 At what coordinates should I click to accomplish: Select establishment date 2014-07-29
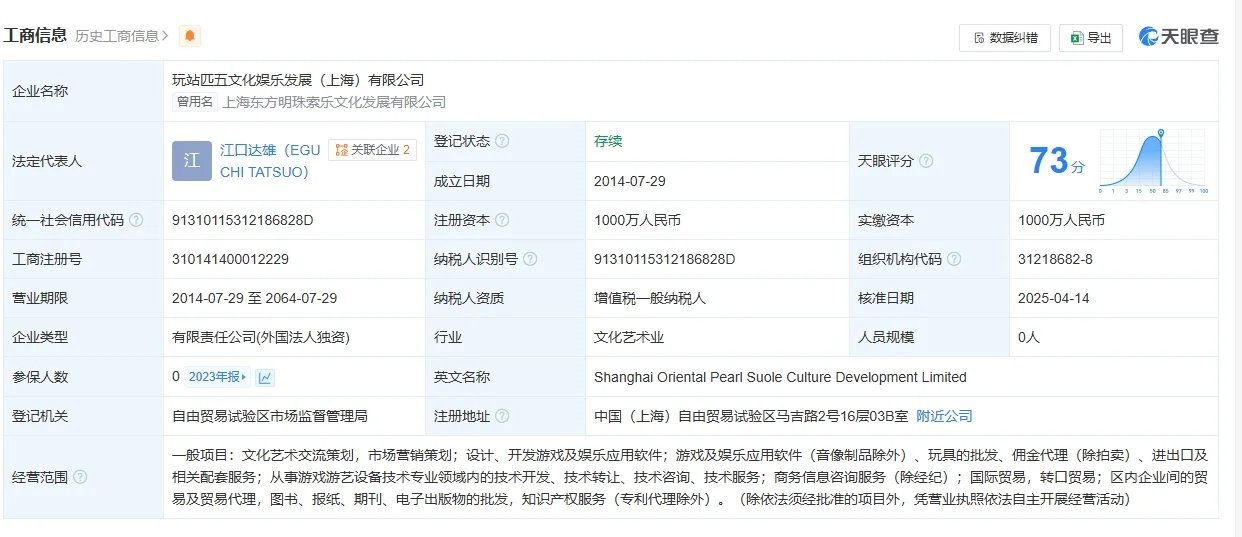[x=630, y=181]
